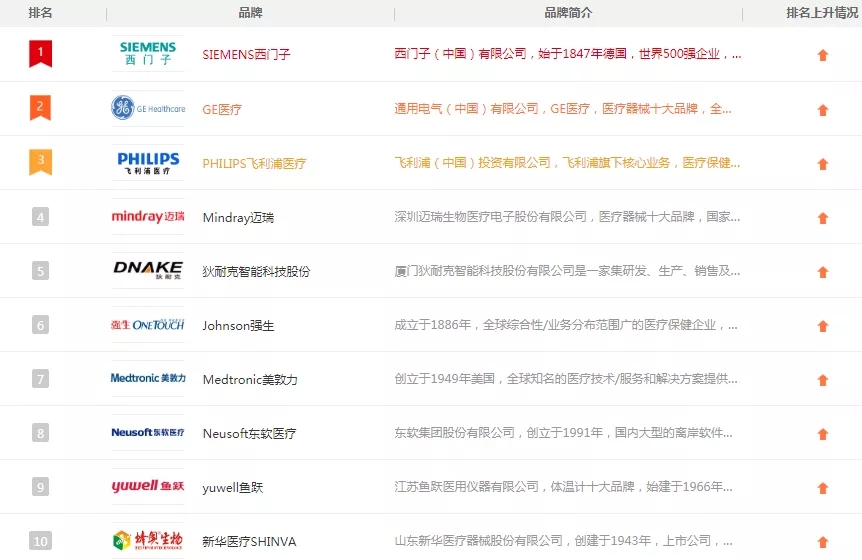Click the red rank 1 ribbon badge

pyautogui.click(x=40, y=53)
